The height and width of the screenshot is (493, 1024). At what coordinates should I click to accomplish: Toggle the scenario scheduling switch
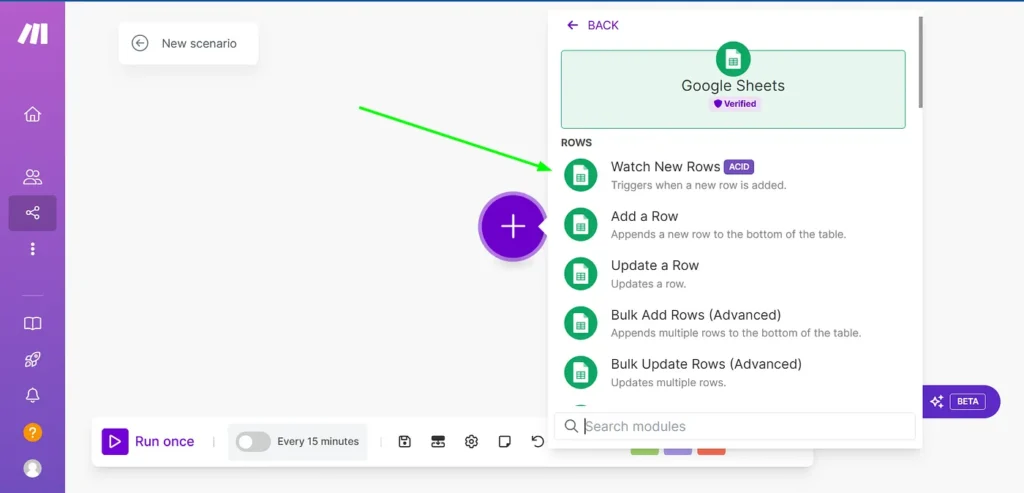point(253,442)
